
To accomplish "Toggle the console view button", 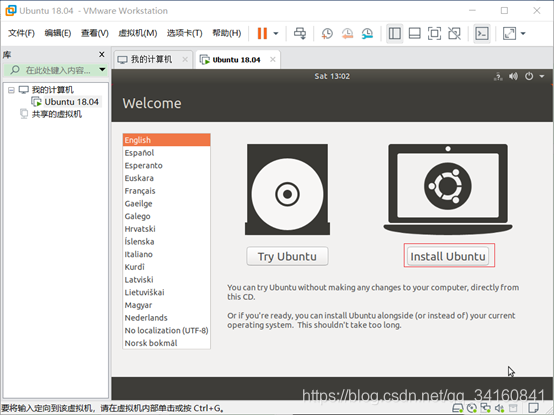I will tap(482, 34).
